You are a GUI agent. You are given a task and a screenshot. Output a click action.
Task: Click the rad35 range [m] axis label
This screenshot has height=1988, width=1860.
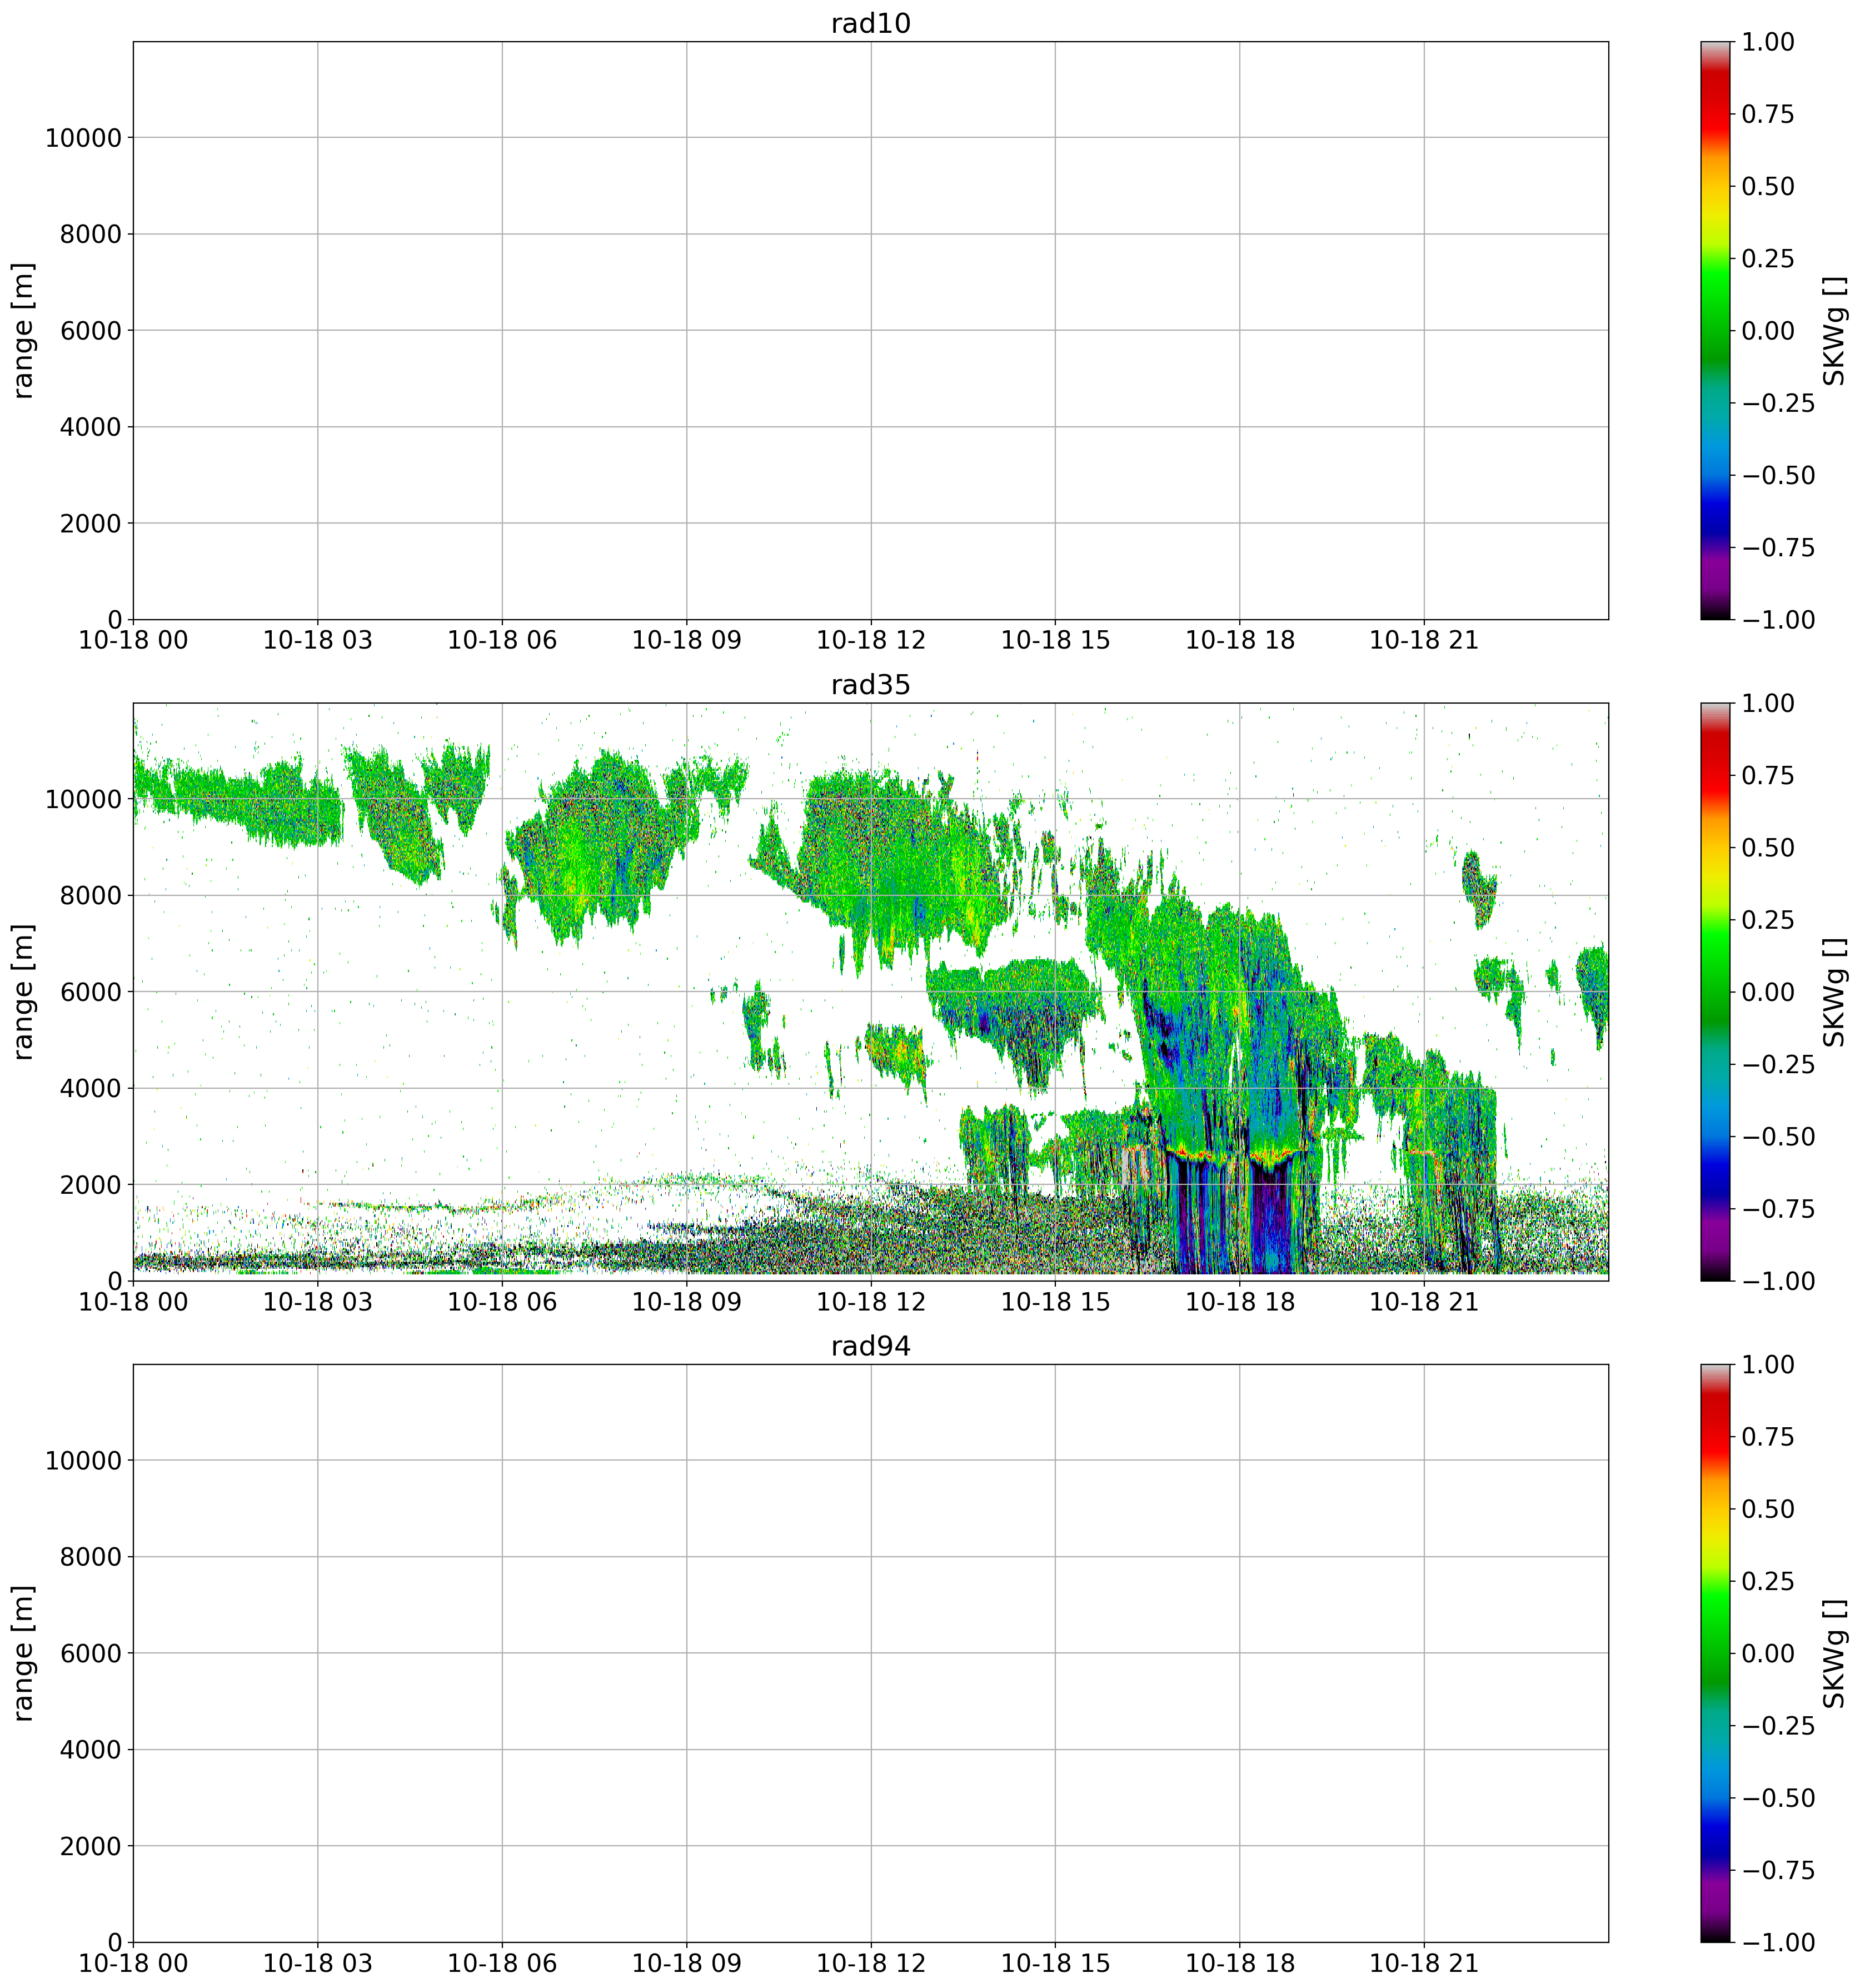click(24, 991)
